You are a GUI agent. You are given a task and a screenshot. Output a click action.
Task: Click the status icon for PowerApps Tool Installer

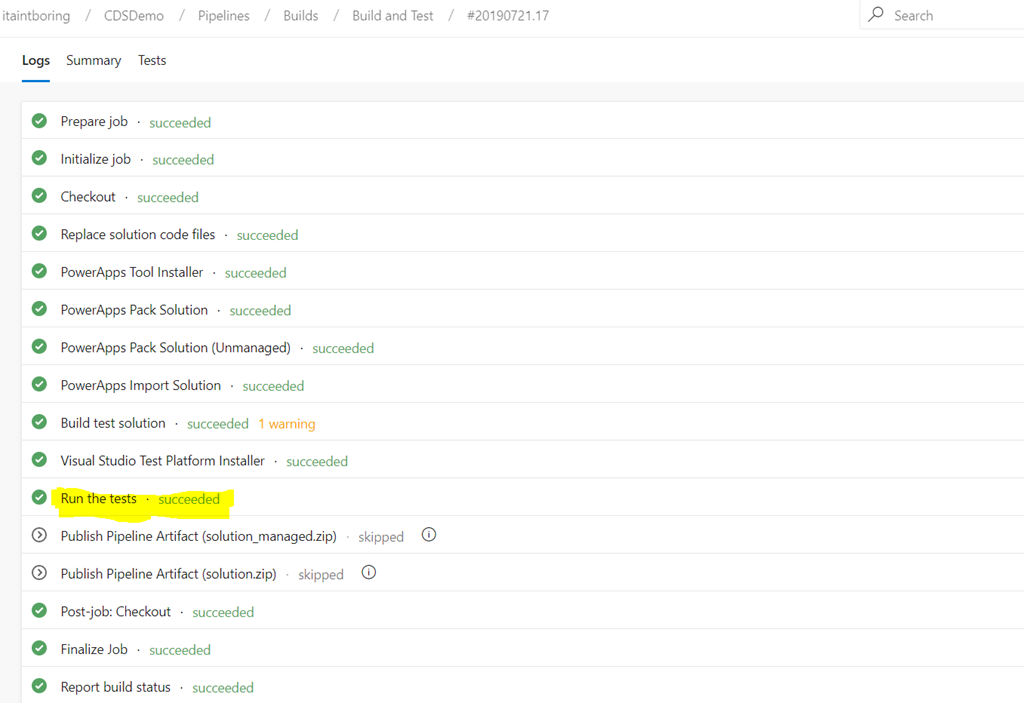[x=39, y=271]
